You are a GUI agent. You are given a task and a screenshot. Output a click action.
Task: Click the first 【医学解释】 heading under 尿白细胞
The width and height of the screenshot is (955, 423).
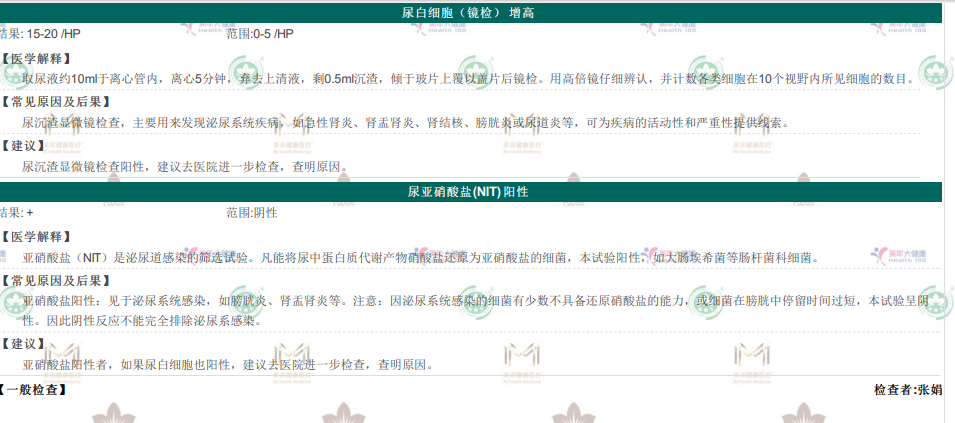click(36, 59)
